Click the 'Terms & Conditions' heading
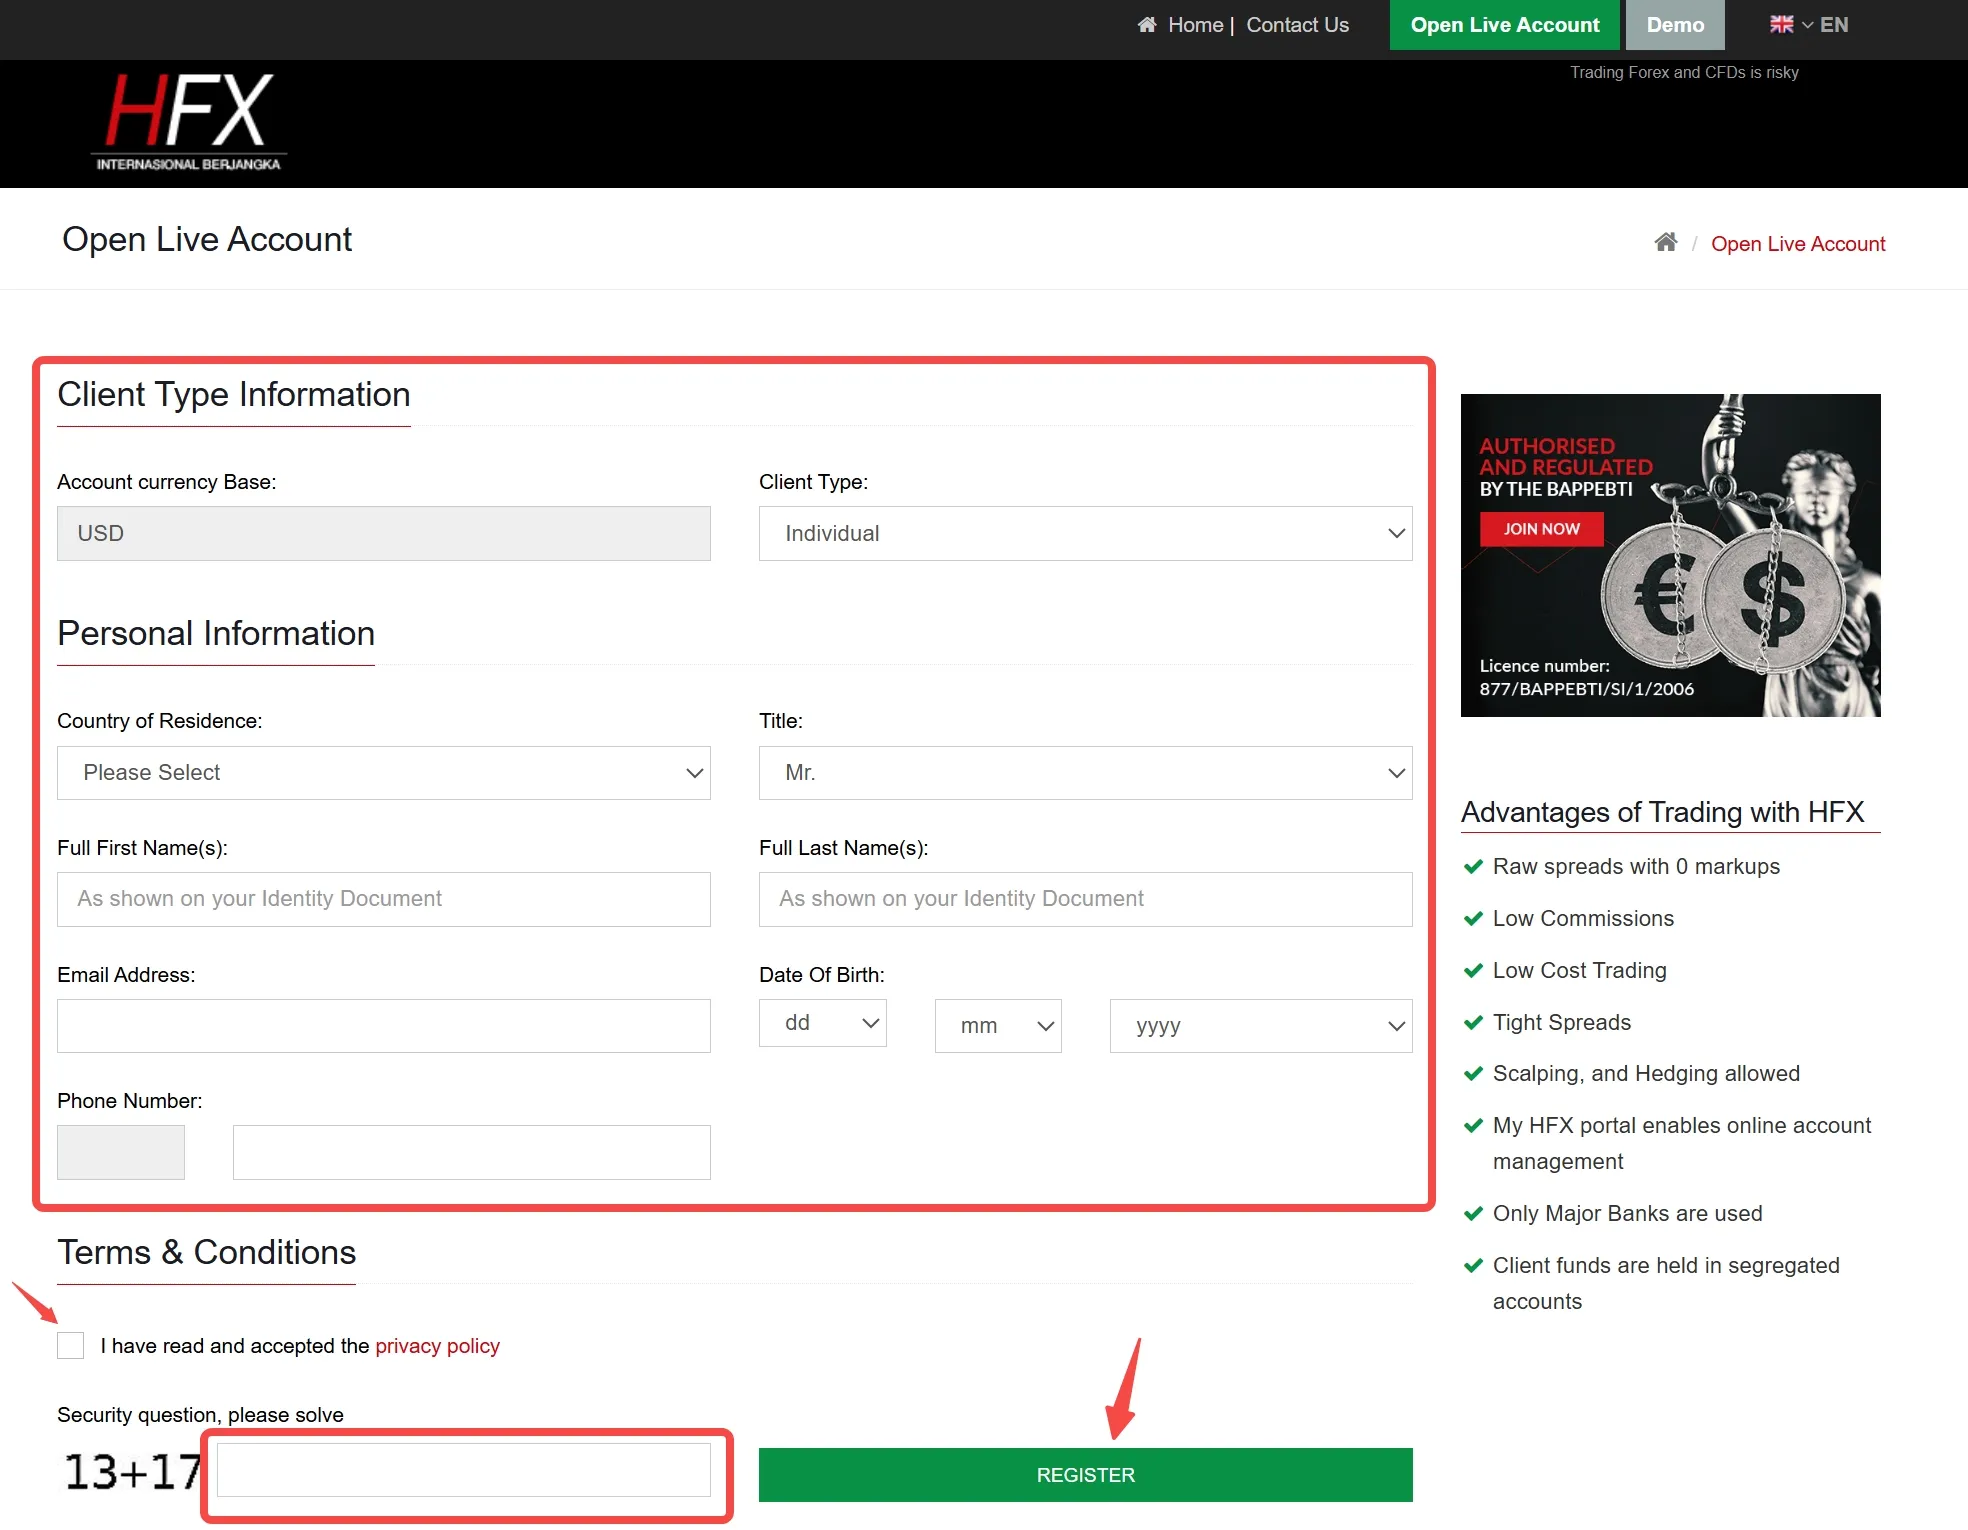1968x1530 pixels. point(207,1252)
